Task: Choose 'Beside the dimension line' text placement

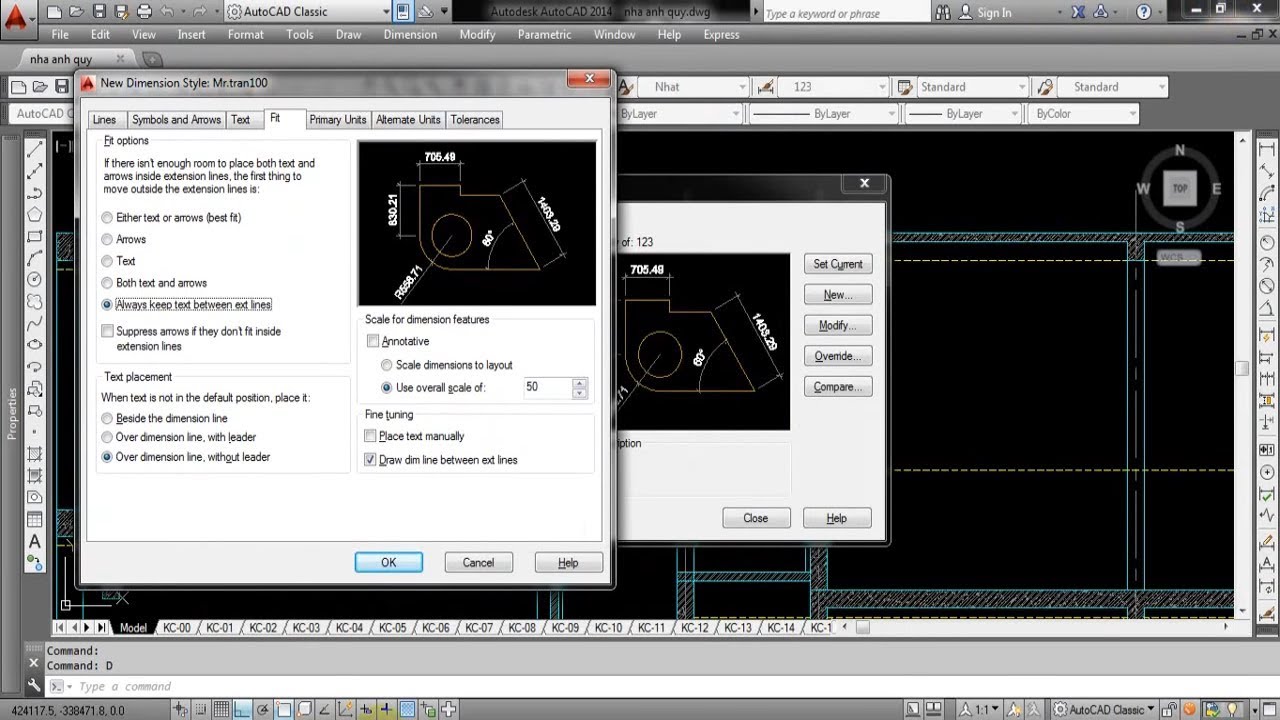Action: click(107, 419)
